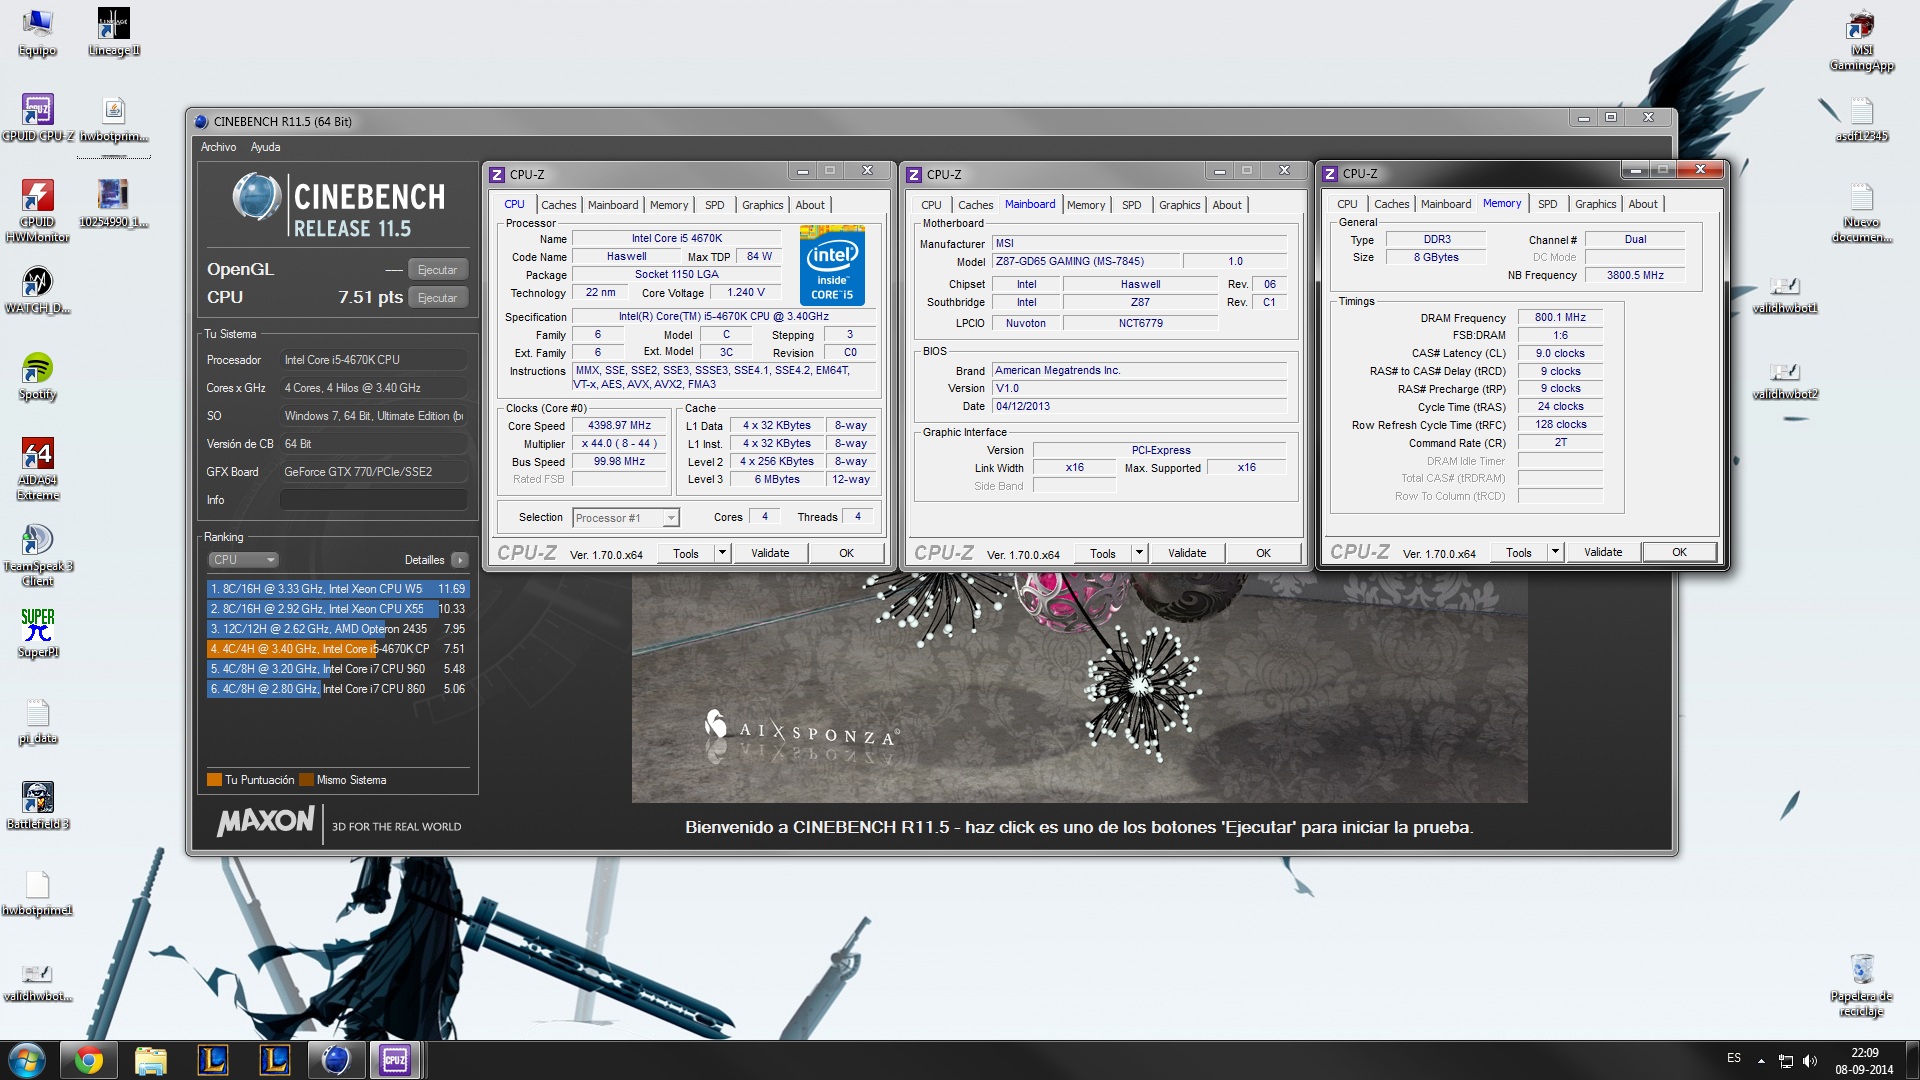Open Archivo menu in Cinebench
Viewport: 1920px width, 1080px height.
click(x=218, y=147)
